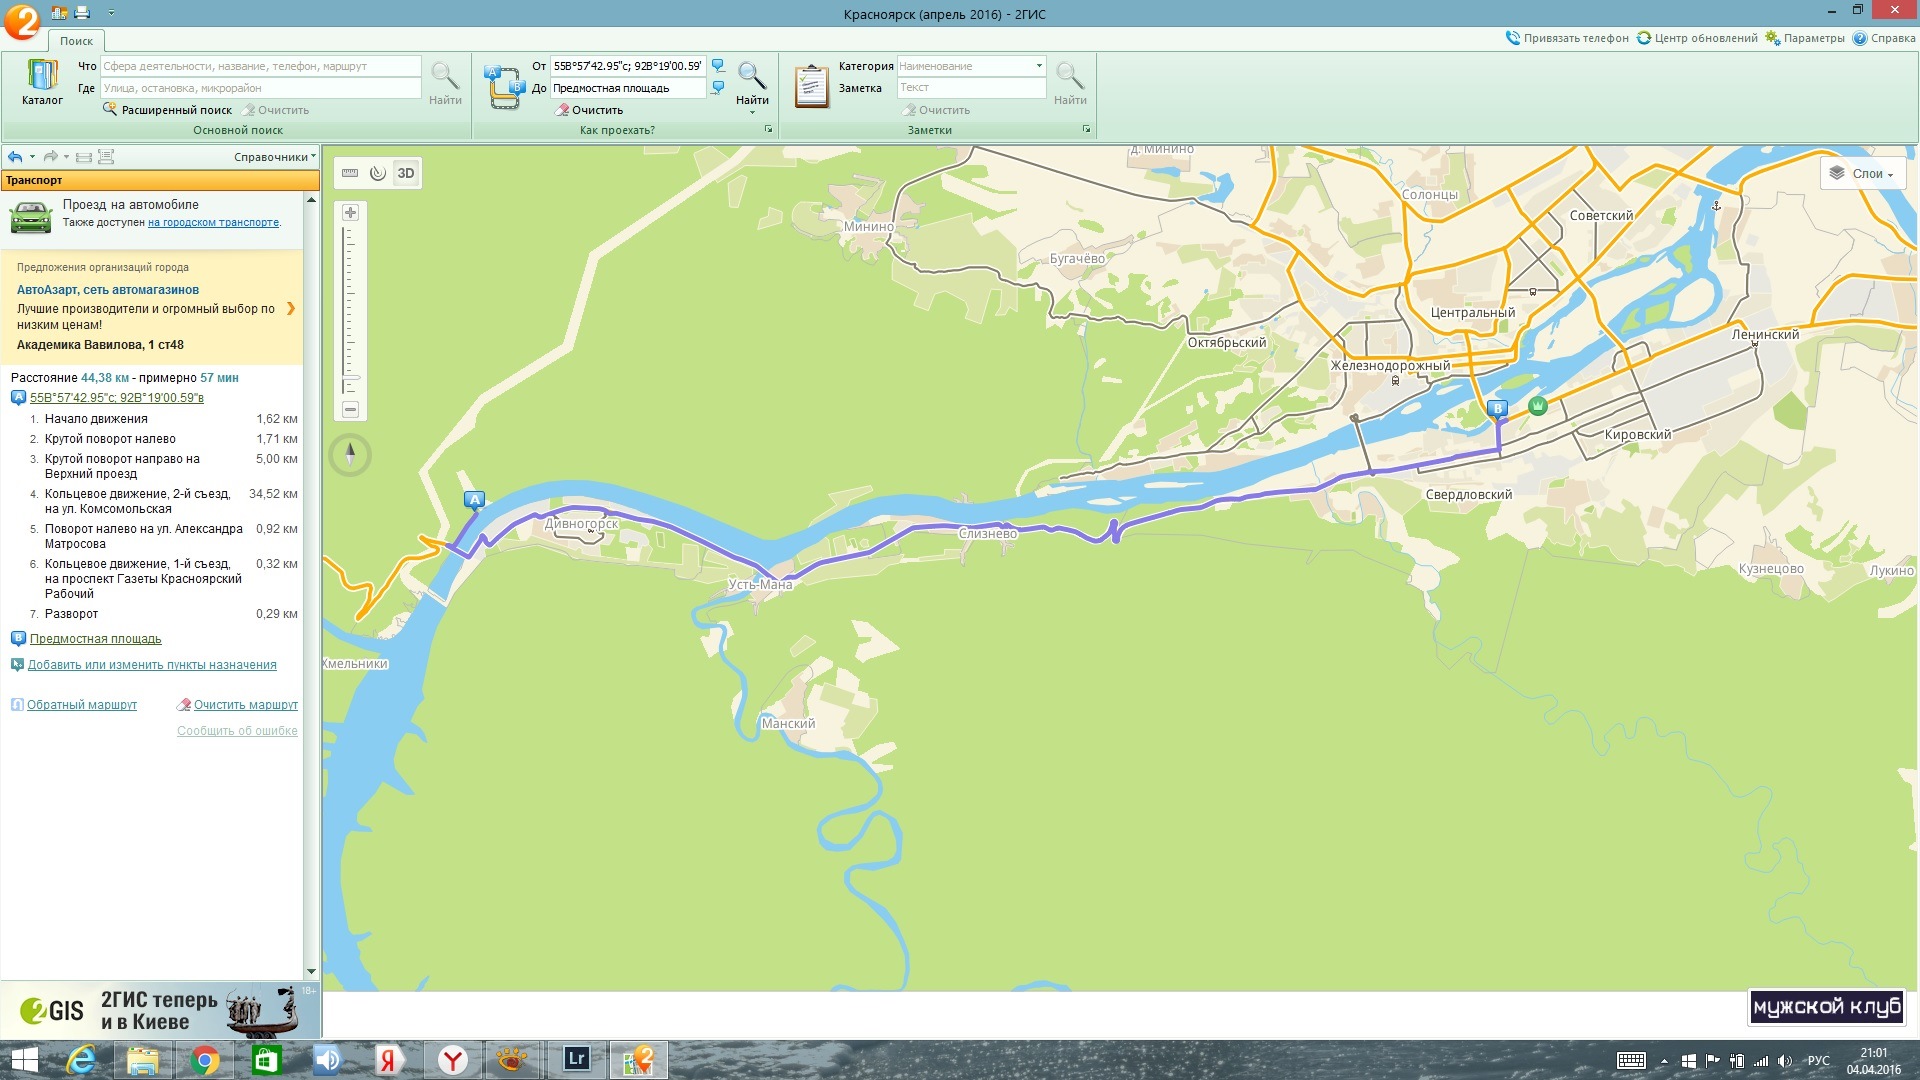Screen dimensions: 1920x1080
Task: Open Справка help
Action: tap(1884, 38)
